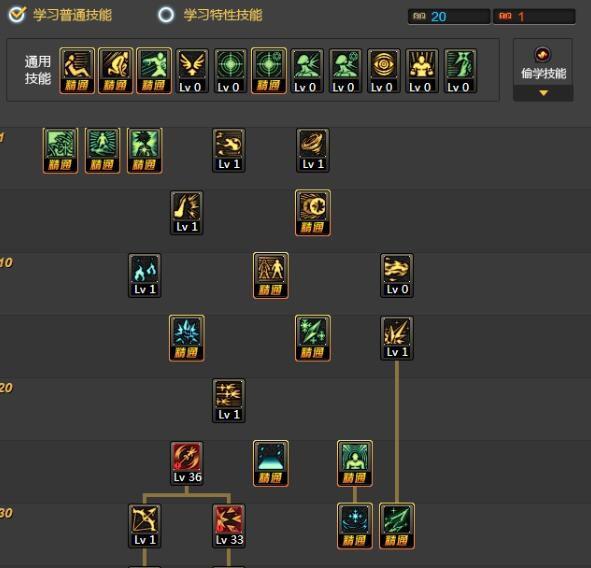Toggle the 学习普通技能 checkbox
The width and height of the screenshot is (591, 568).
(17, 15)
